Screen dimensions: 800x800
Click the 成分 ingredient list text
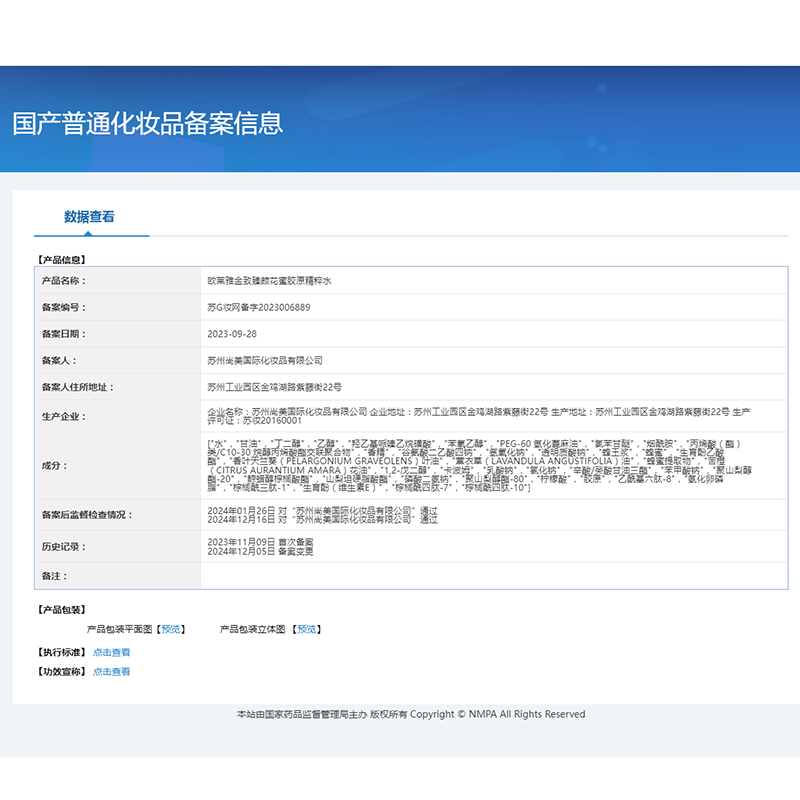point(478,465)
